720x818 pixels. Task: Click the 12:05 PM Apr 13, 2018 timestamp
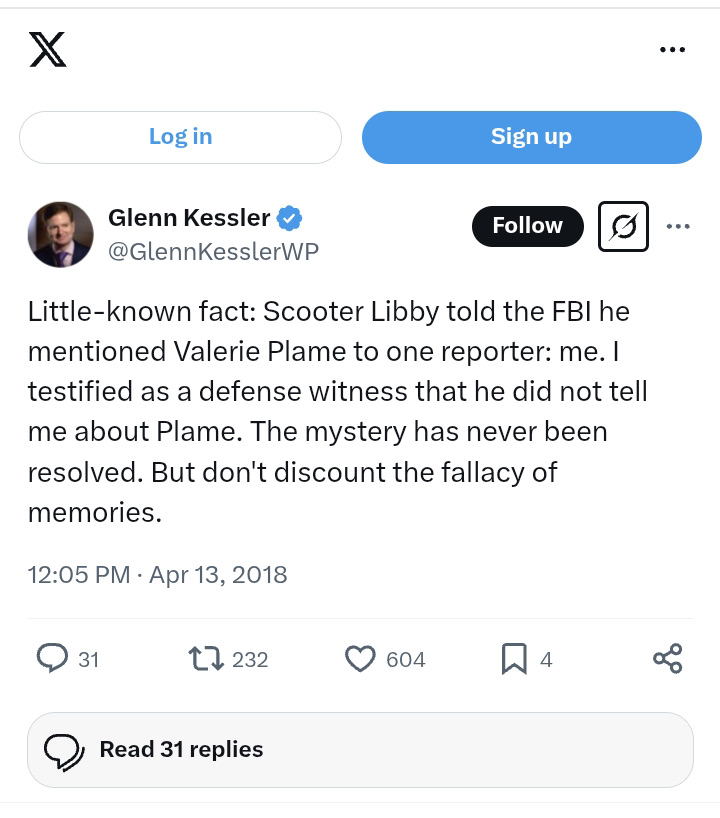pyautogui.click(x=158, y=575)
